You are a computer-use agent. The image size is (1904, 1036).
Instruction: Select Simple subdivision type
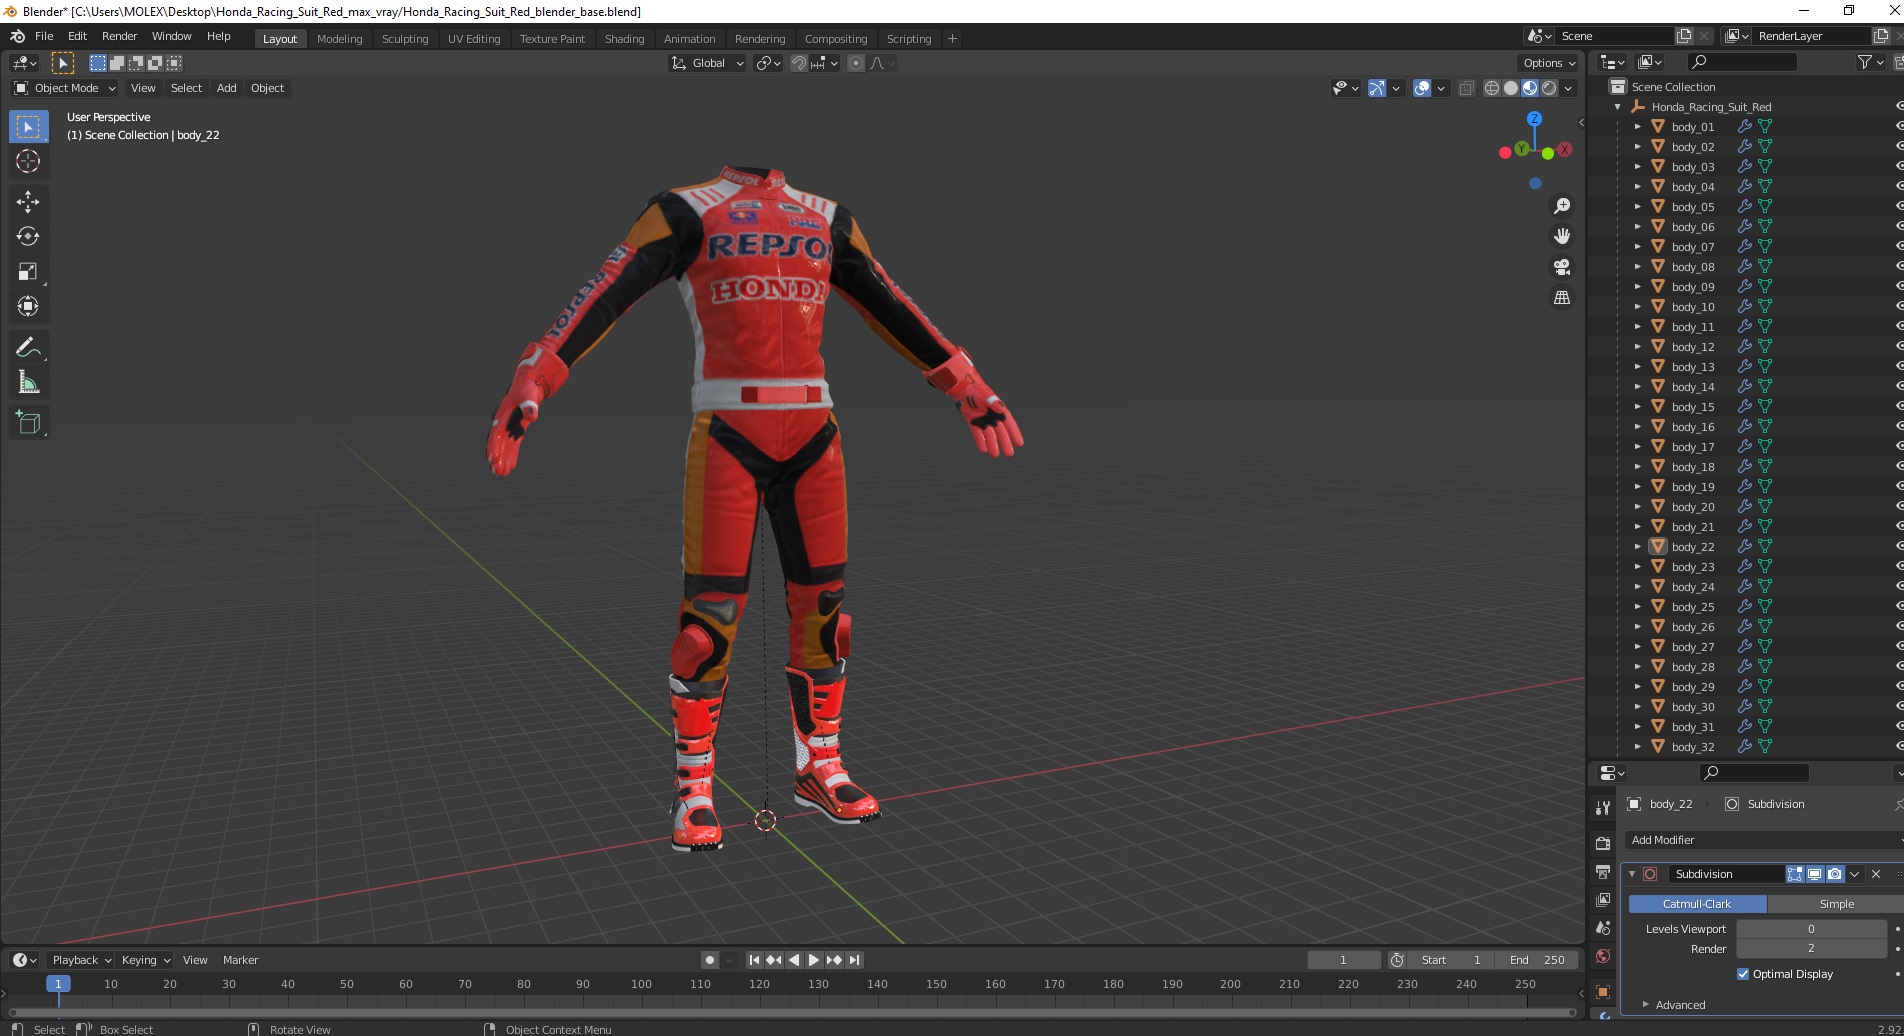click(x=1836, y=904)
